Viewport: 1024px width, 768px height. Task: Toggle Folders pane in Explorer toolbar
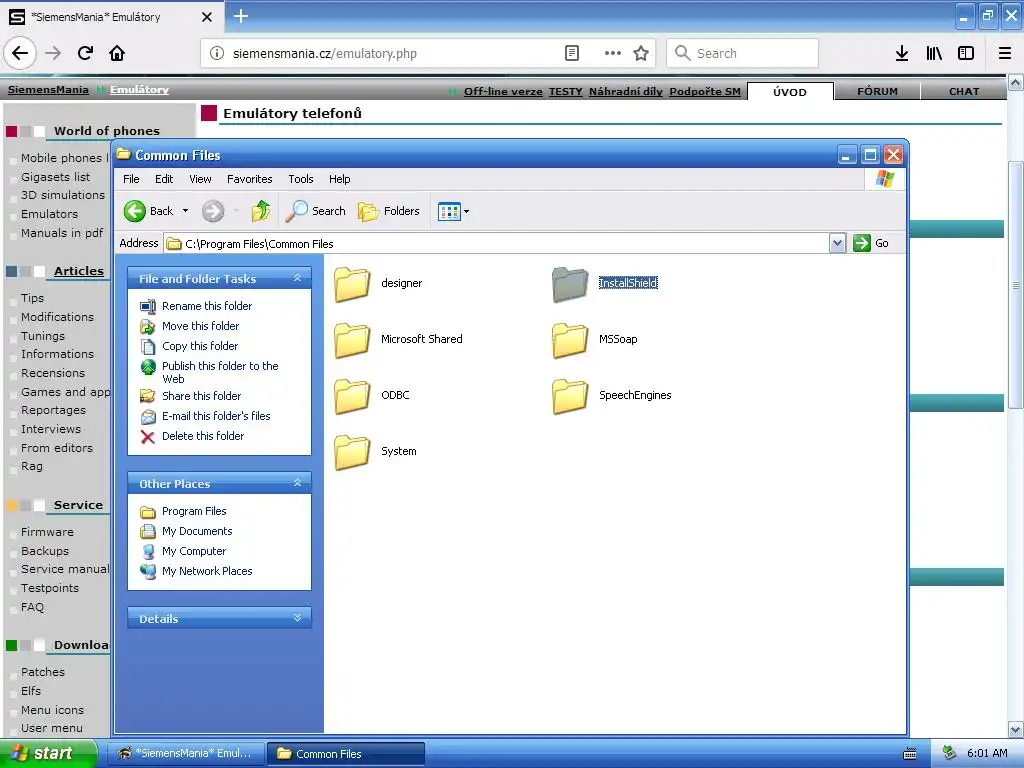389,211
